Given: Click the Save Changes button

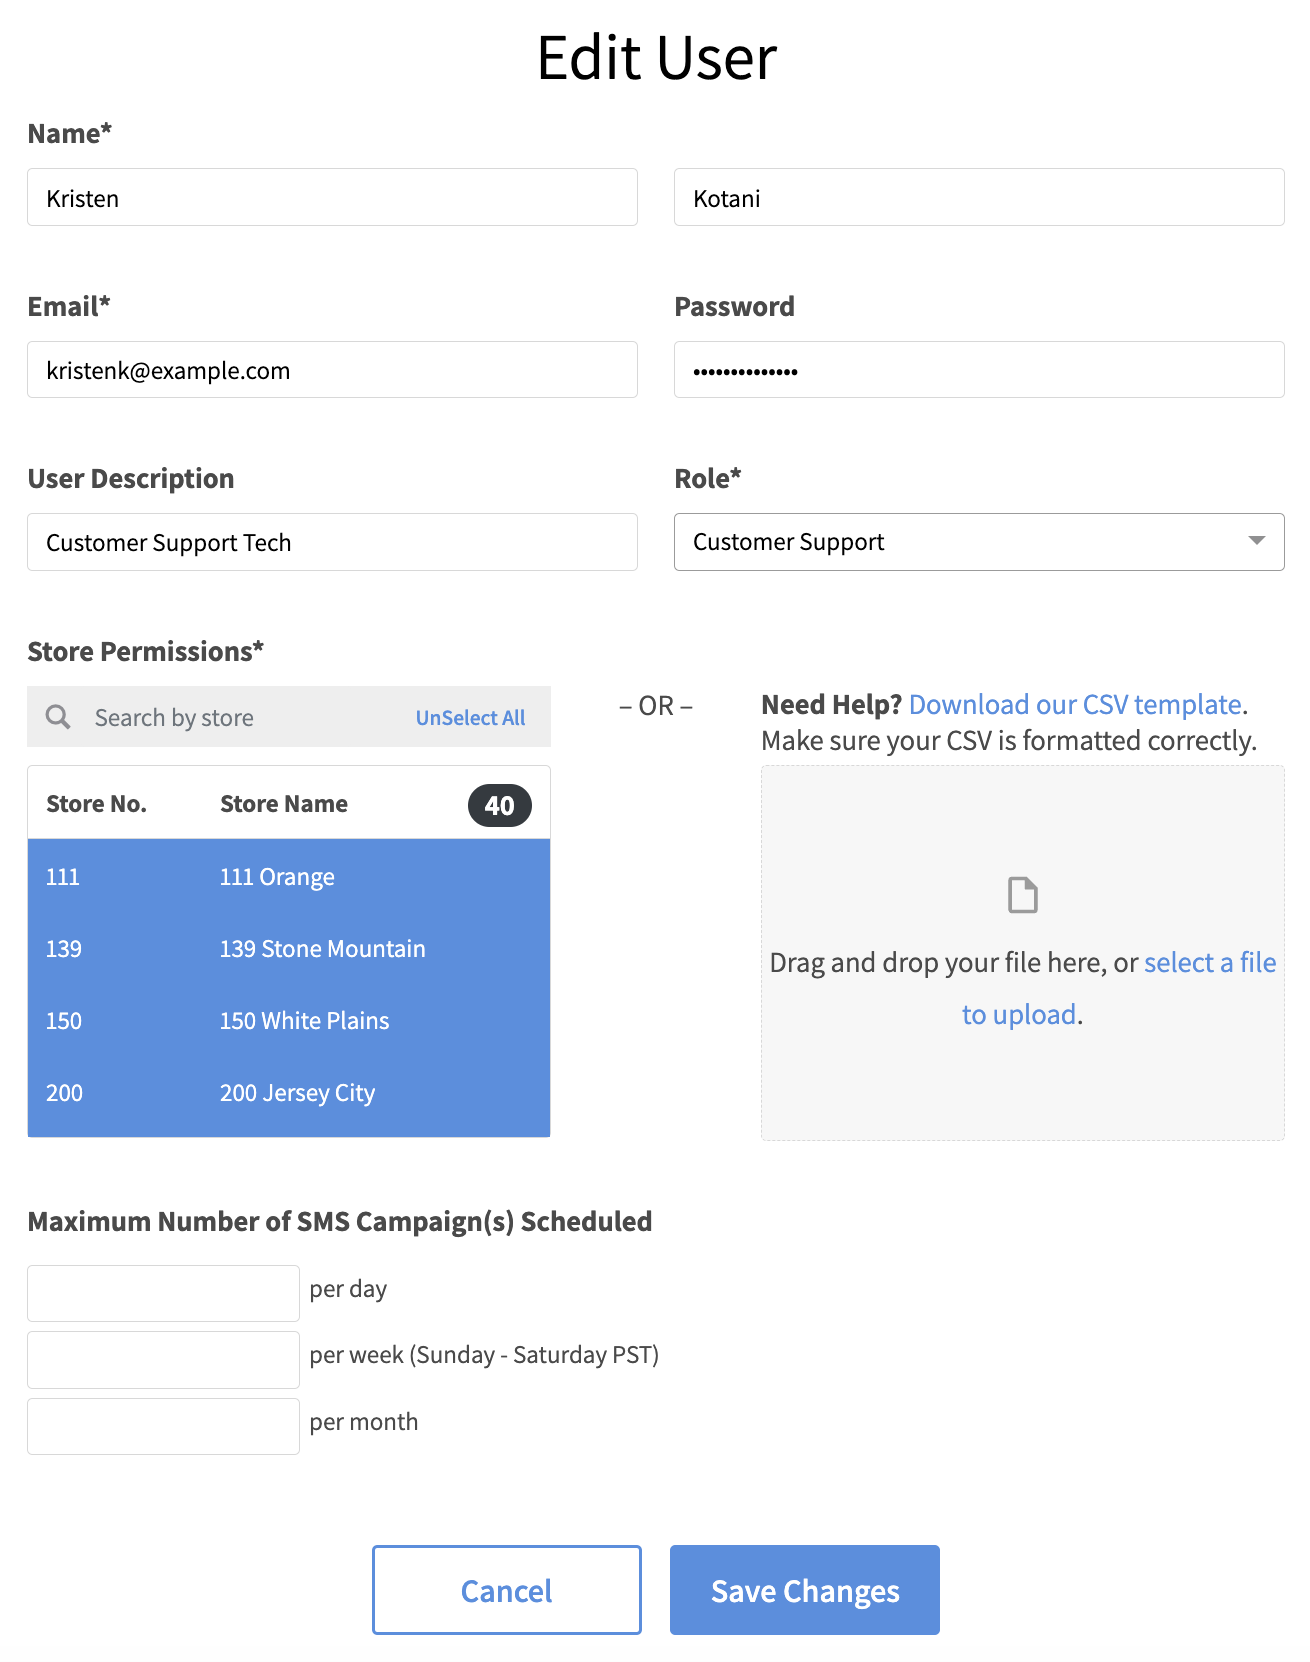Looking at the screenshot, I should [804, 1589].
